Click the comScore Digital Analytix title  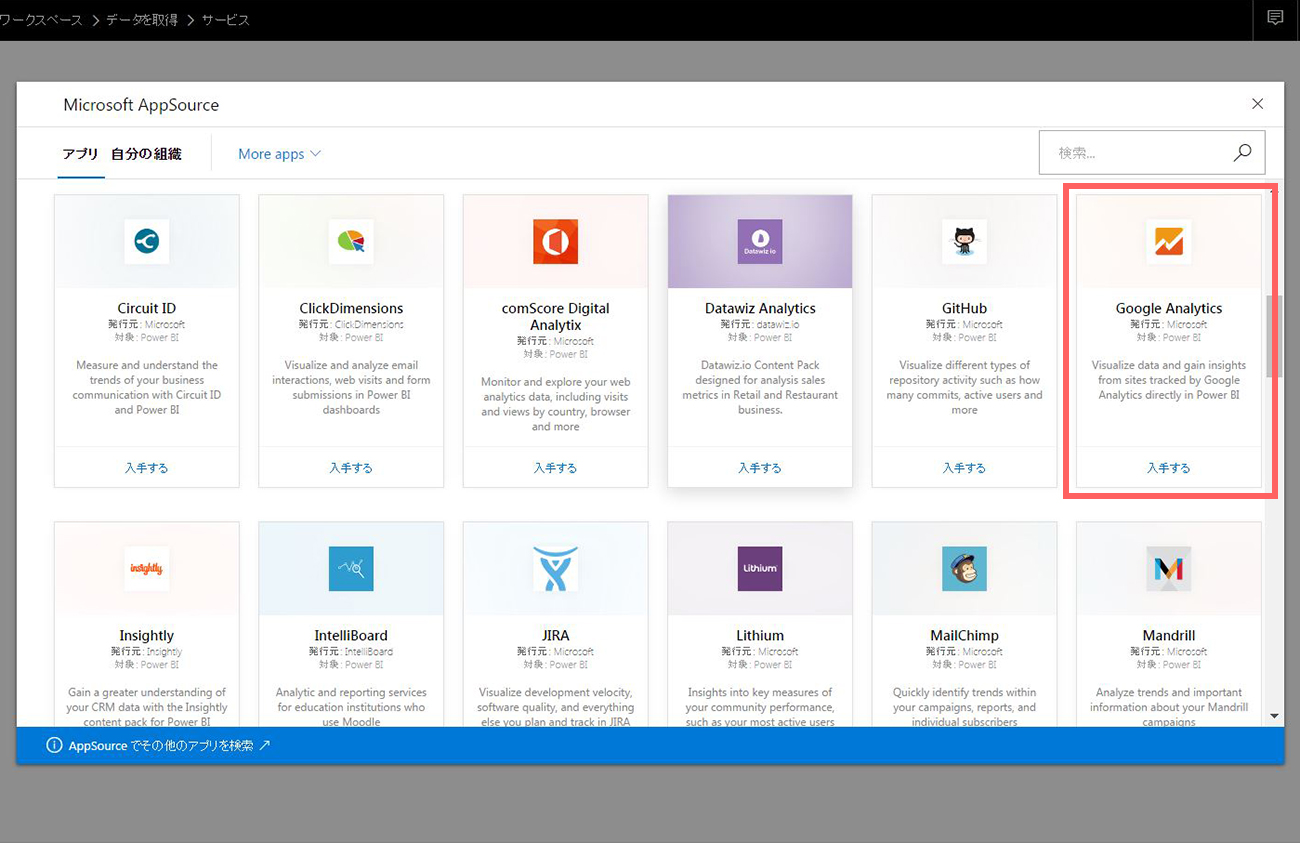tap(555, 316)
